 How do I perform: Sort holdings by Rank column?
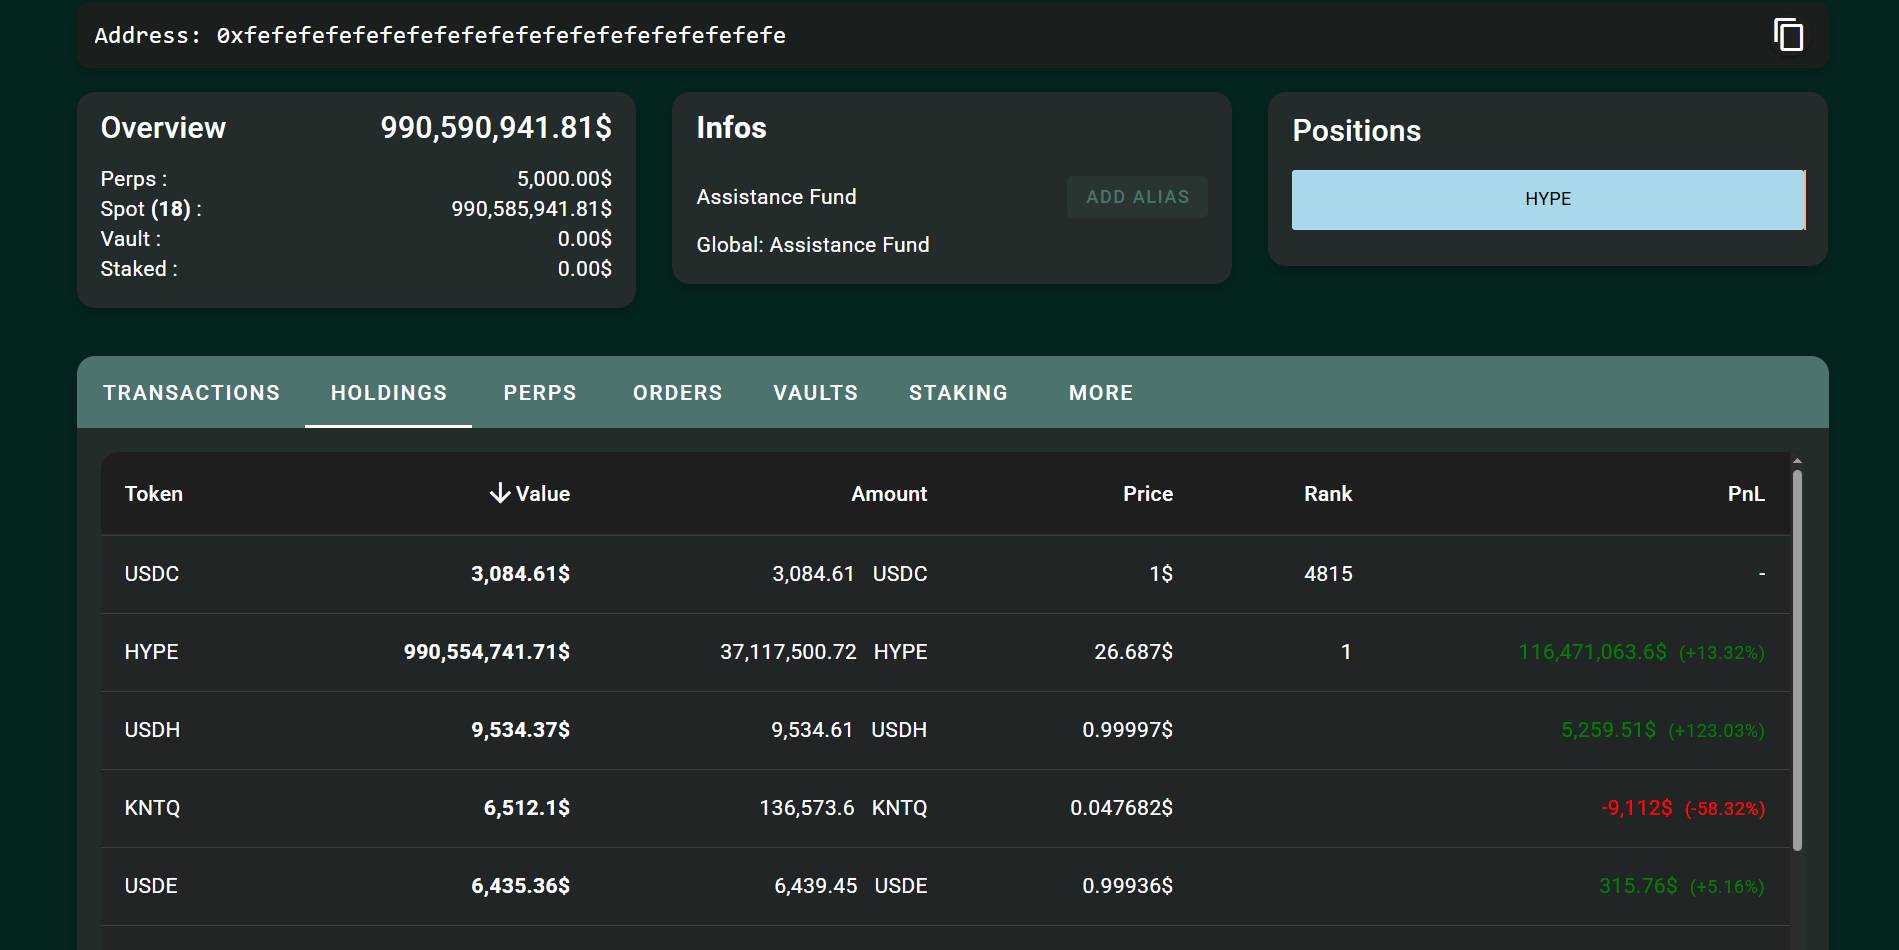1327,493
